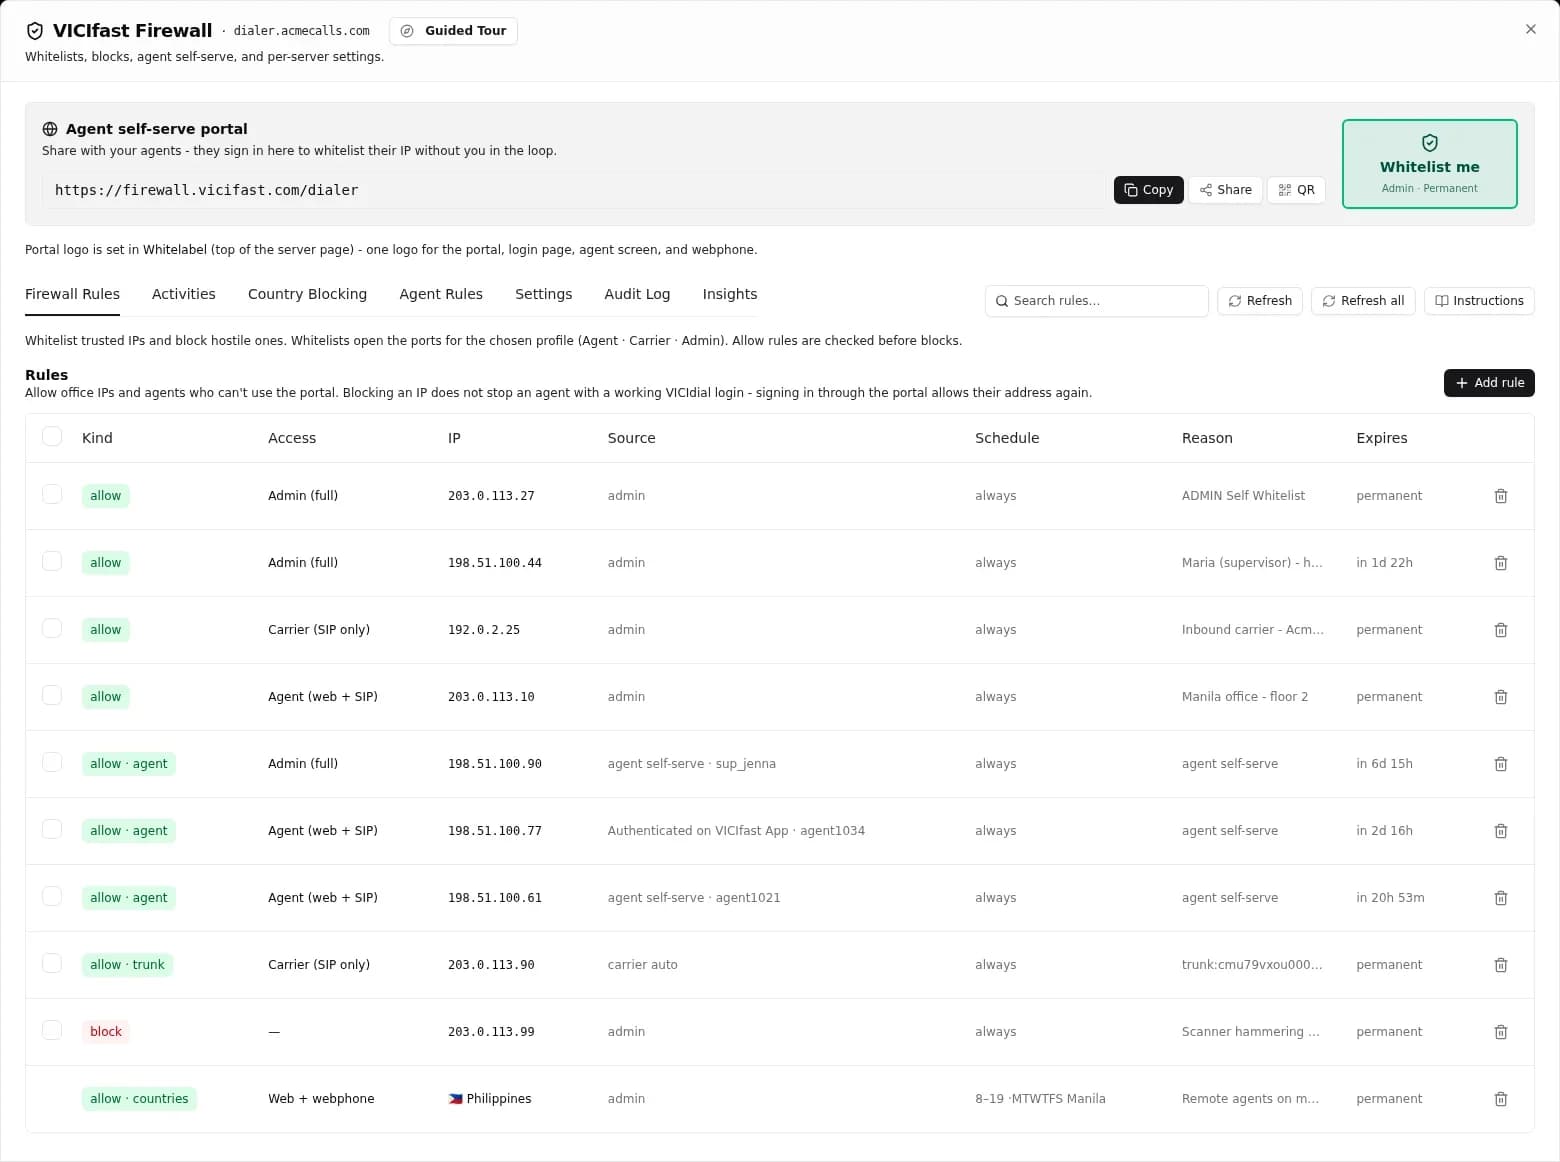This screenshot has width=1560, height=1162.
Task: Switch to the Activities tab
Action: click(184, 294)
